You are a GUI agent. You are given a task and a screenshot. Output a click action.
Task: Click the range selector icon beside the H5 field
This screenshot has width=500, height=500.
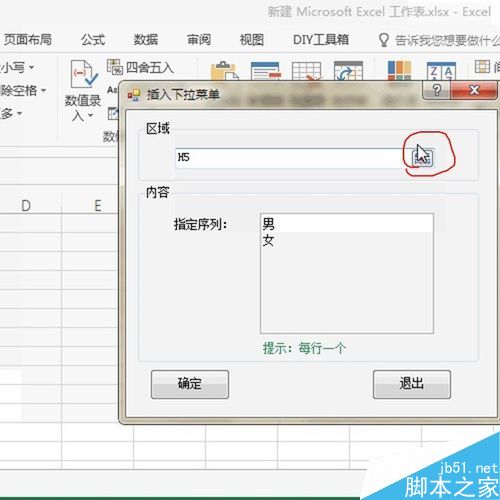423,157
